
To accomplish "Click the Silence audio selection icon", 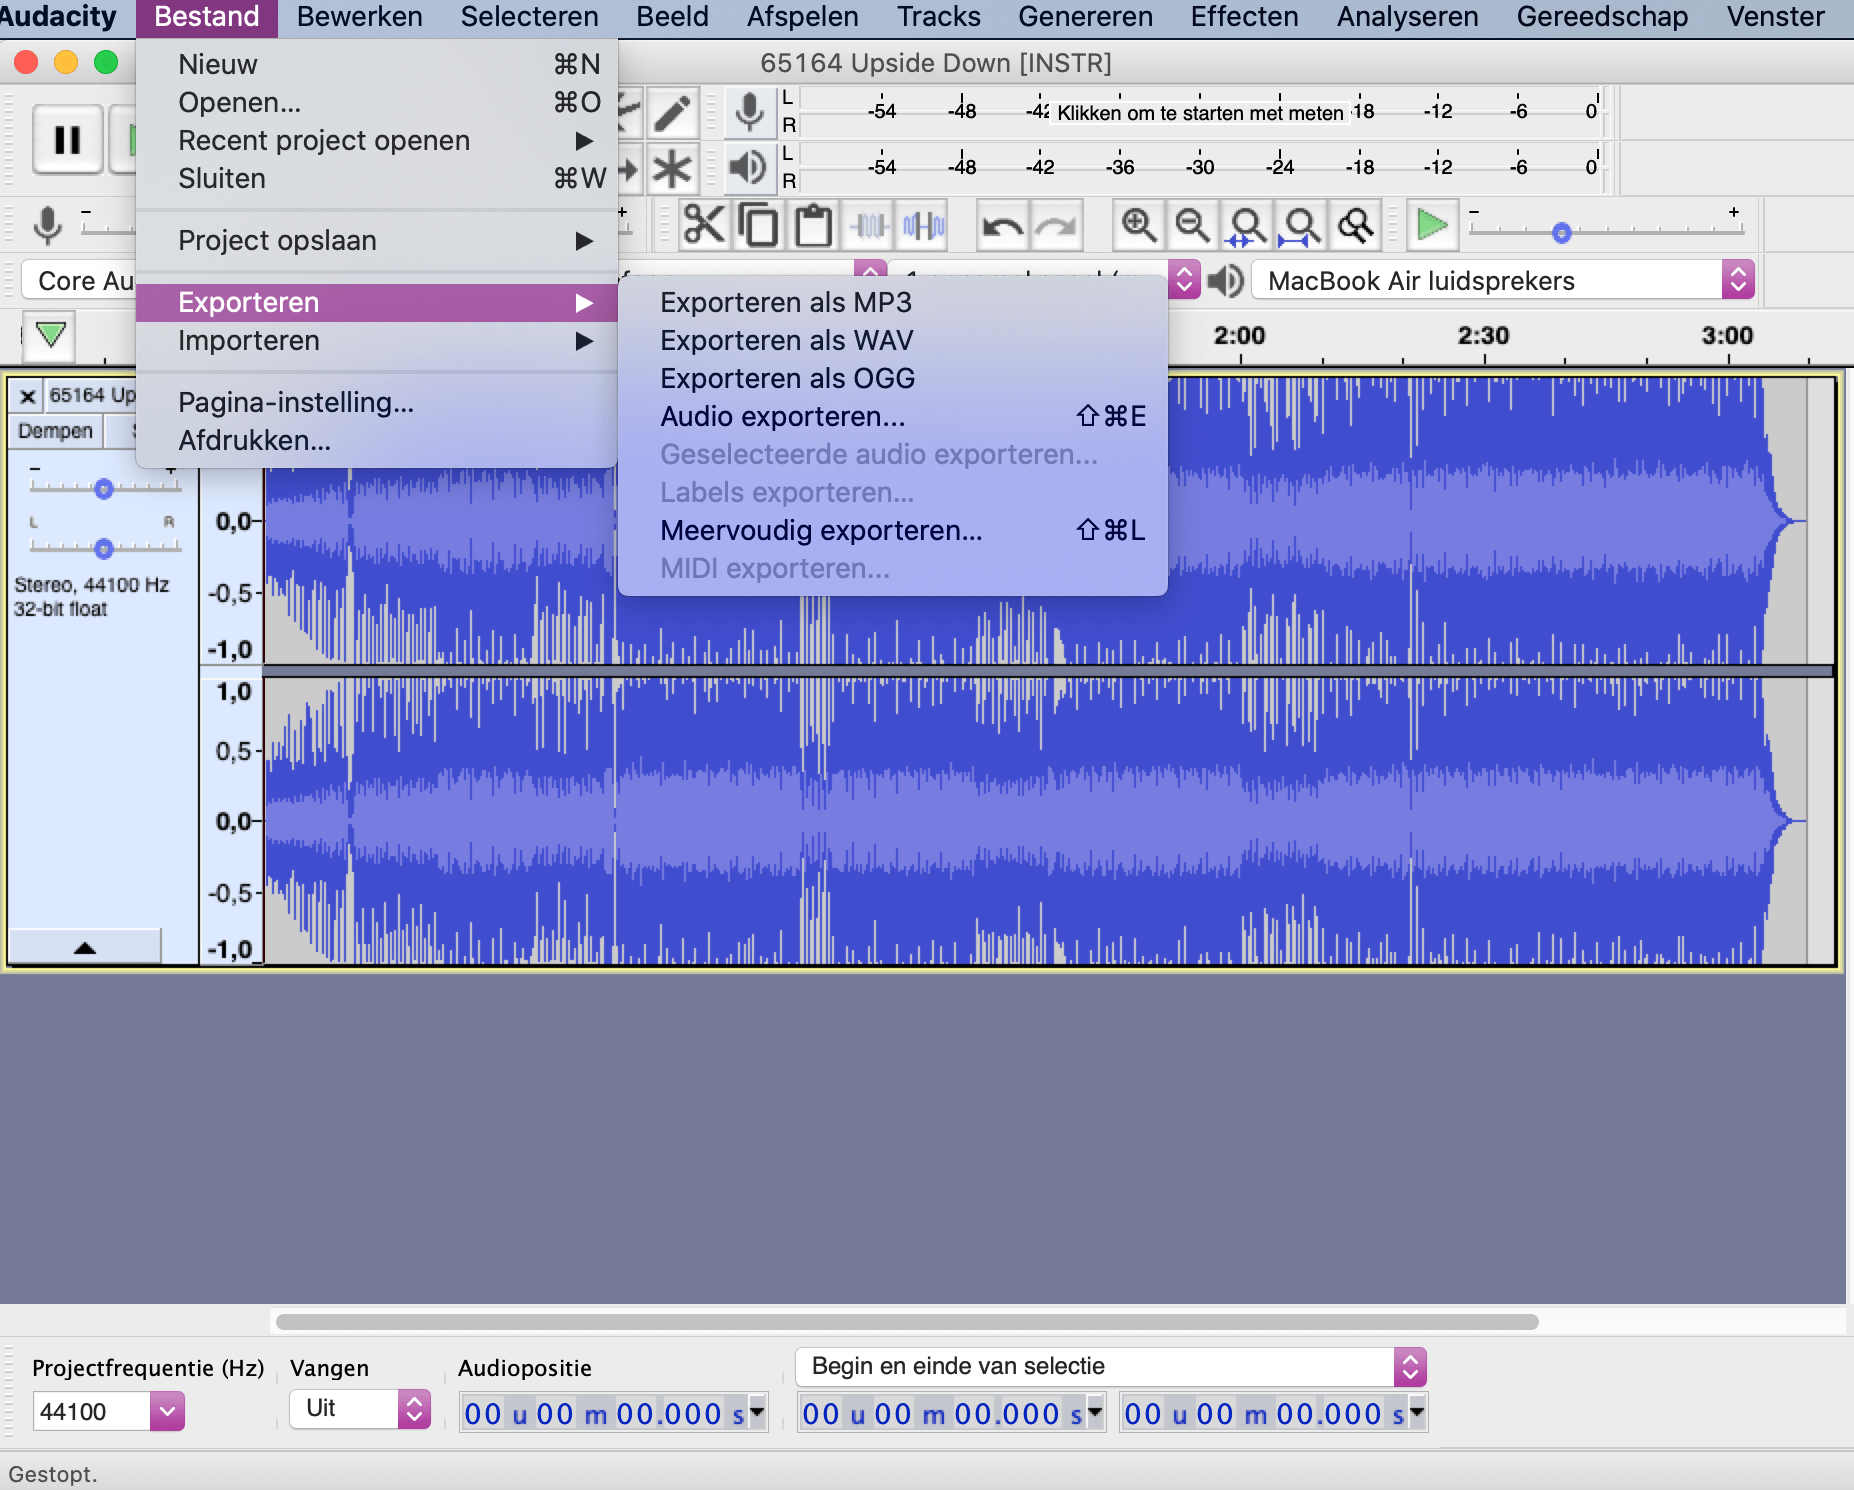I will point(923,225).
